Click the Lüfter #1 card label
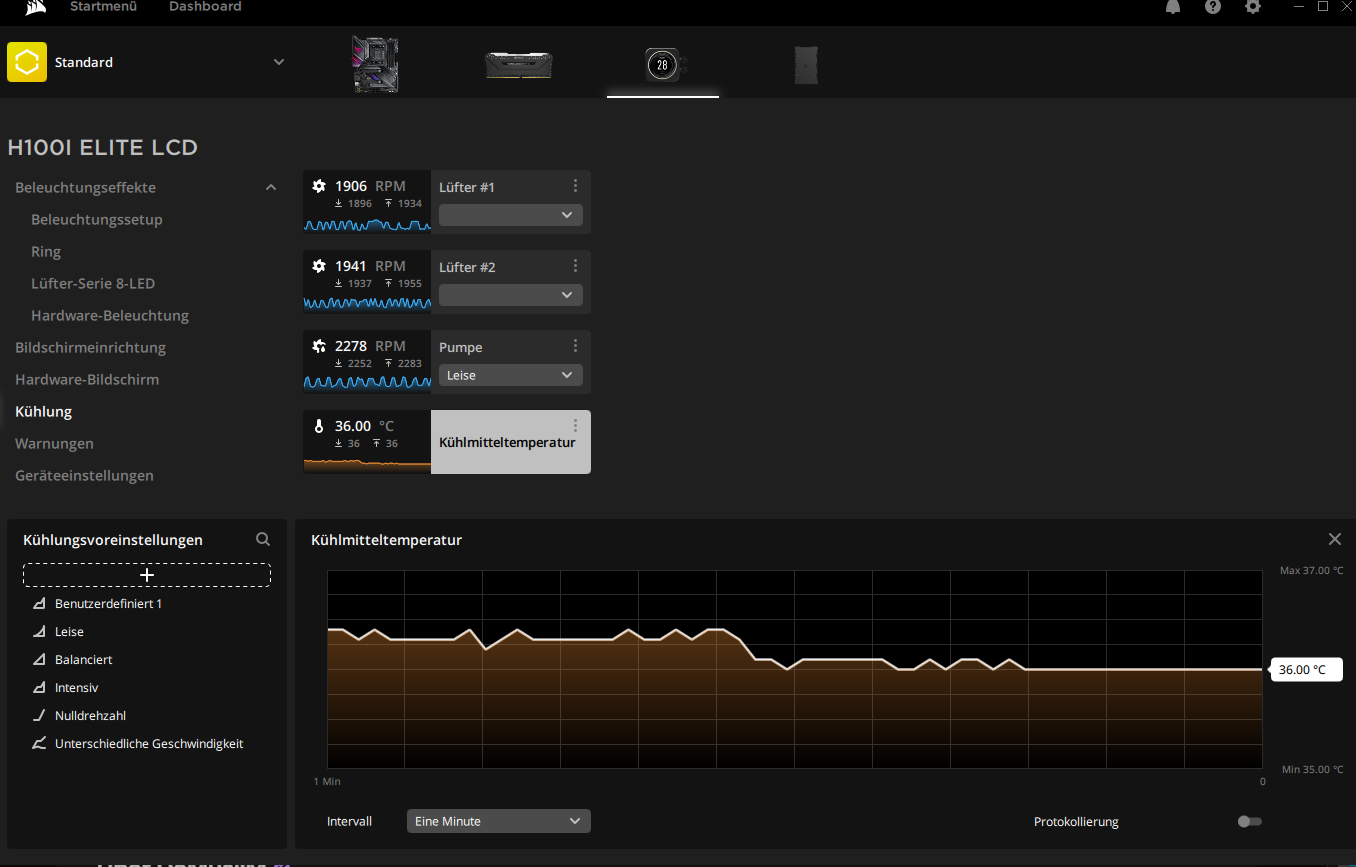Viewport: 1356px width, 867px height. [x=466, y=187]
